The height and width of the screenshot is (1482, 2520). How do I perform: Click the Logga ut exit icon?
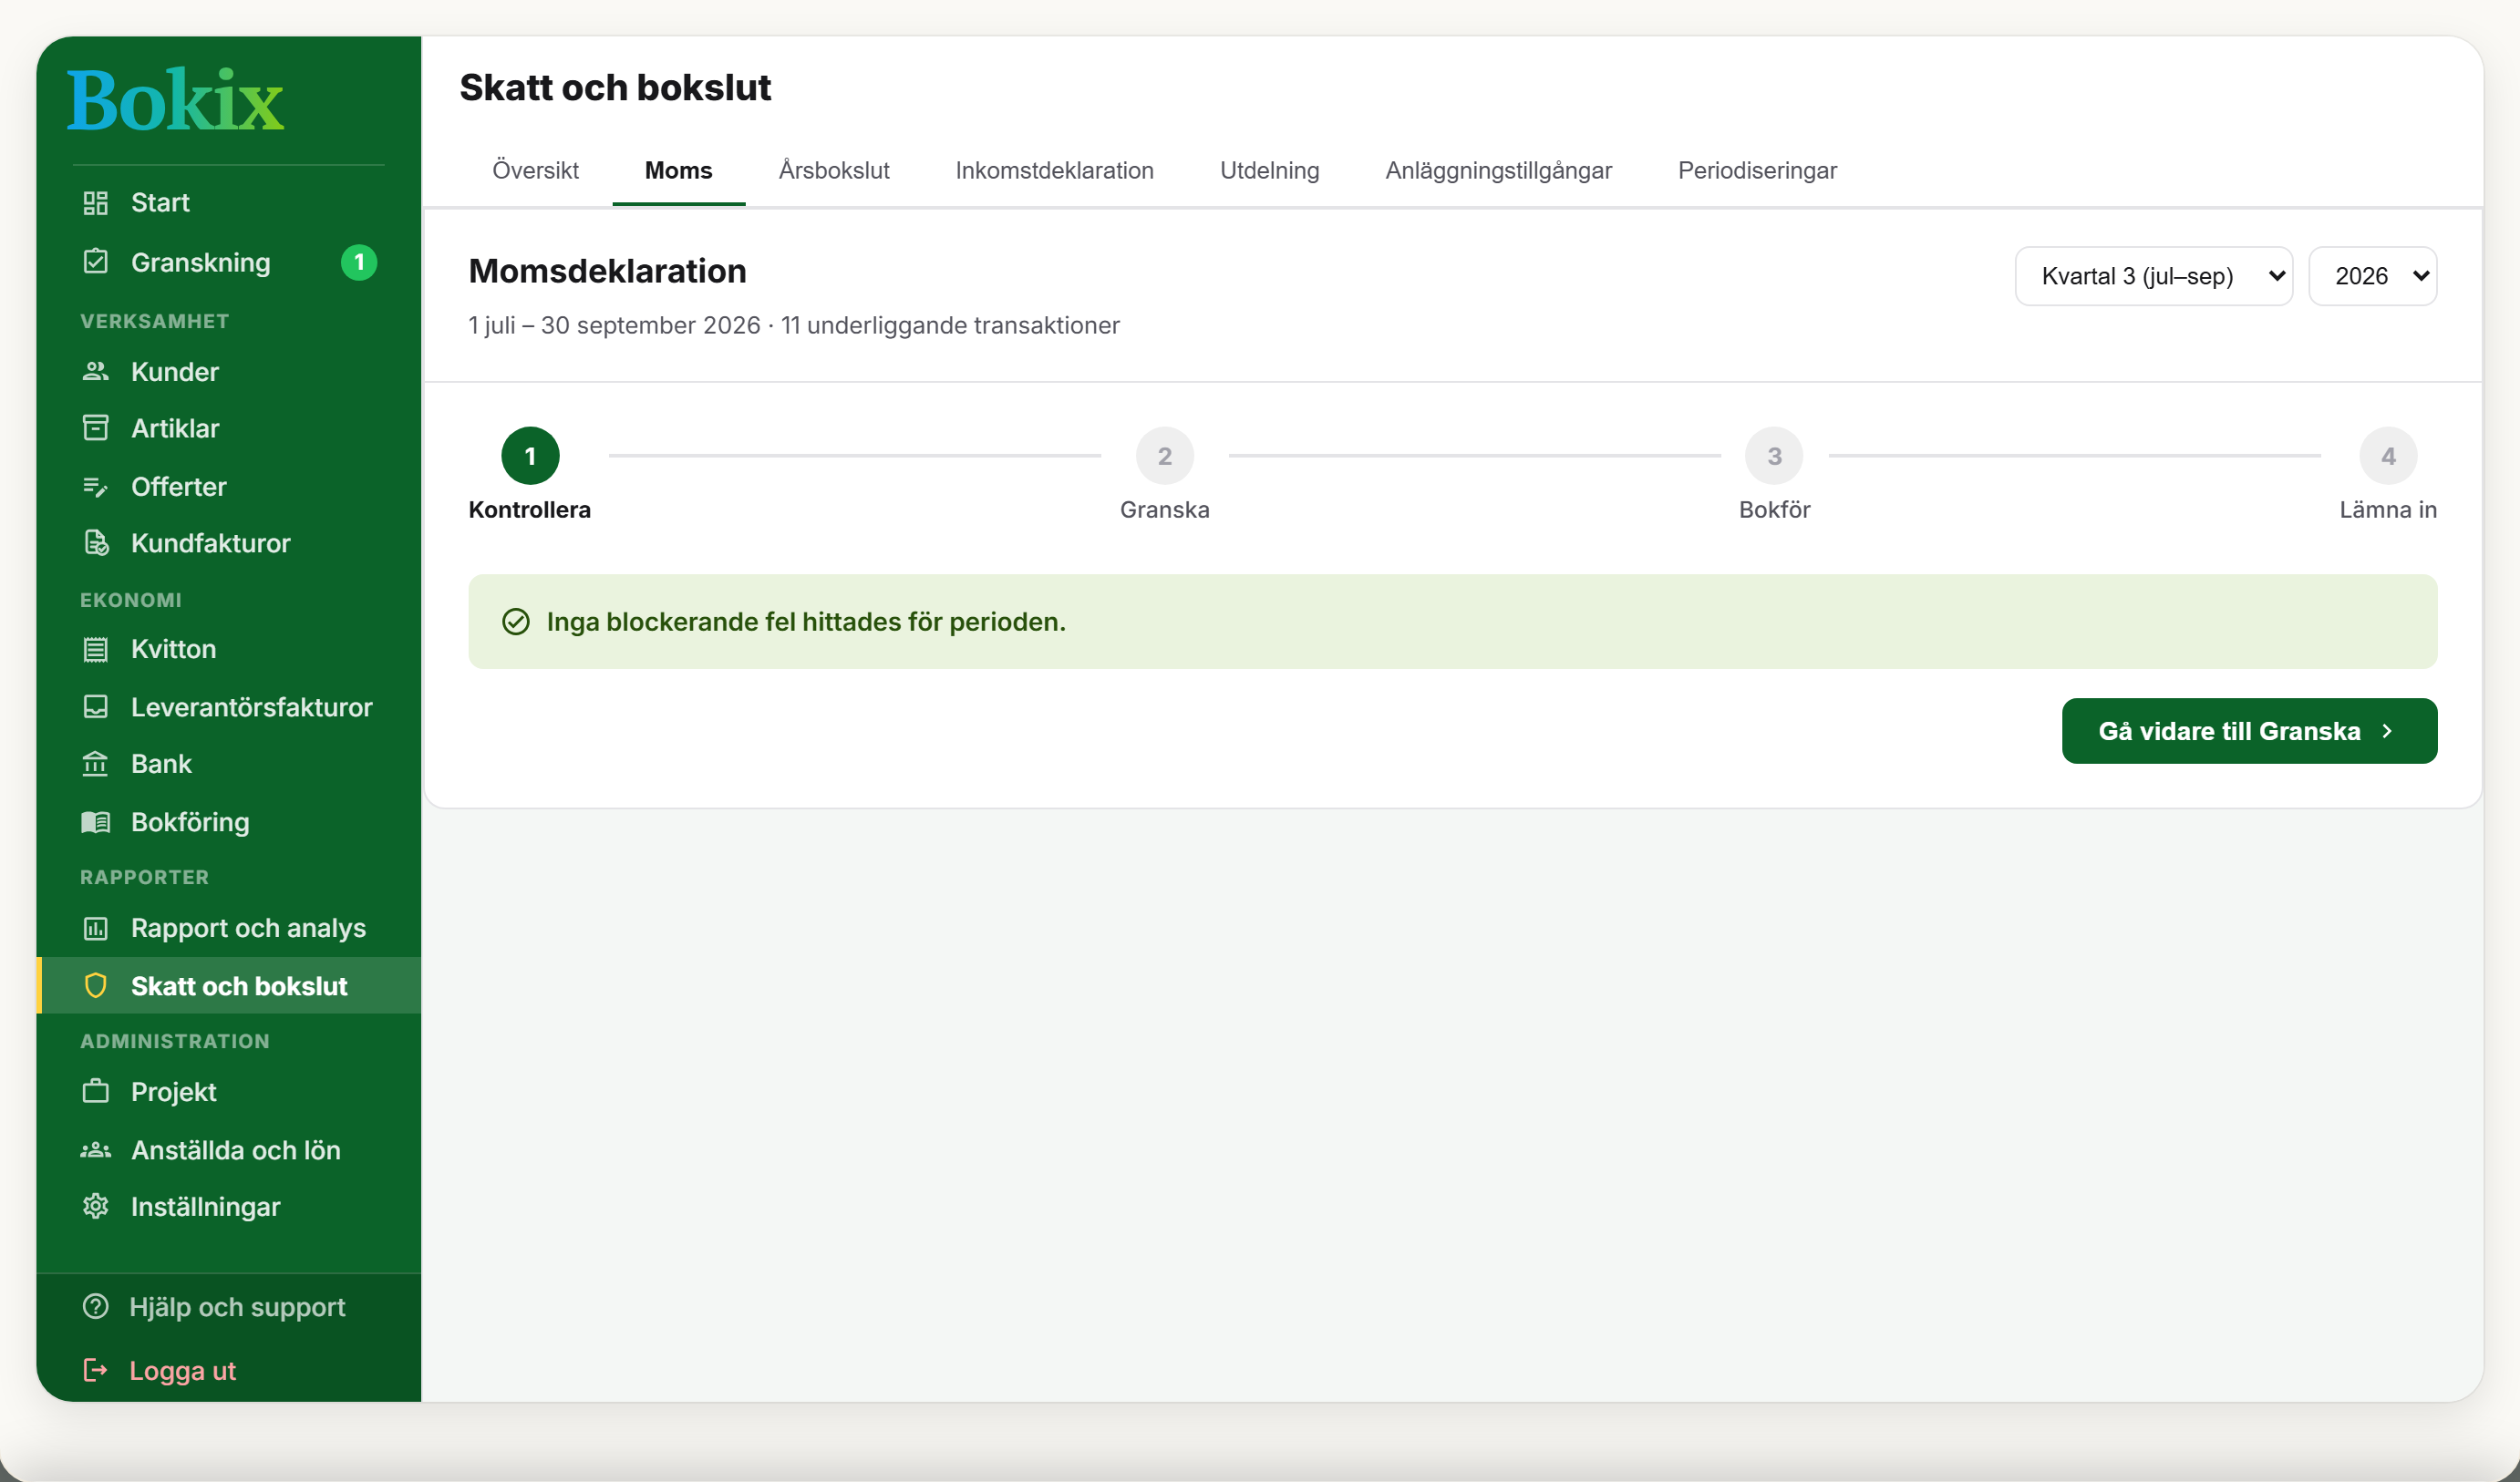(x=95, y=1370)
